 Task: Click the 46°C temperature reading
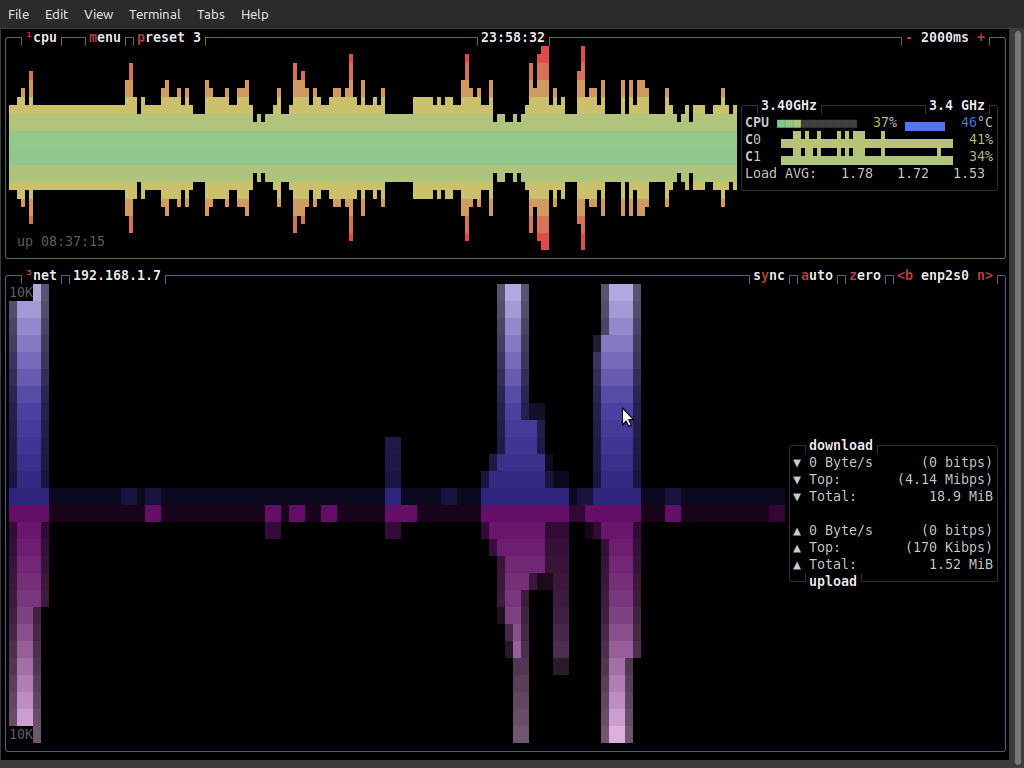pos(977,123)
